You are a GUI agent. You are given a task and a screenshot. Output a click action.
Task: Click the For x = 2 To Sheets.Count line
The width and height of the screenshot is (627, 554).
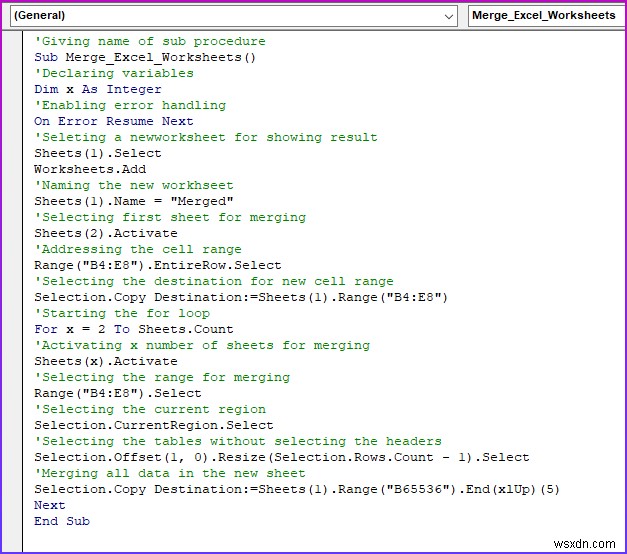tap(134, 329)
